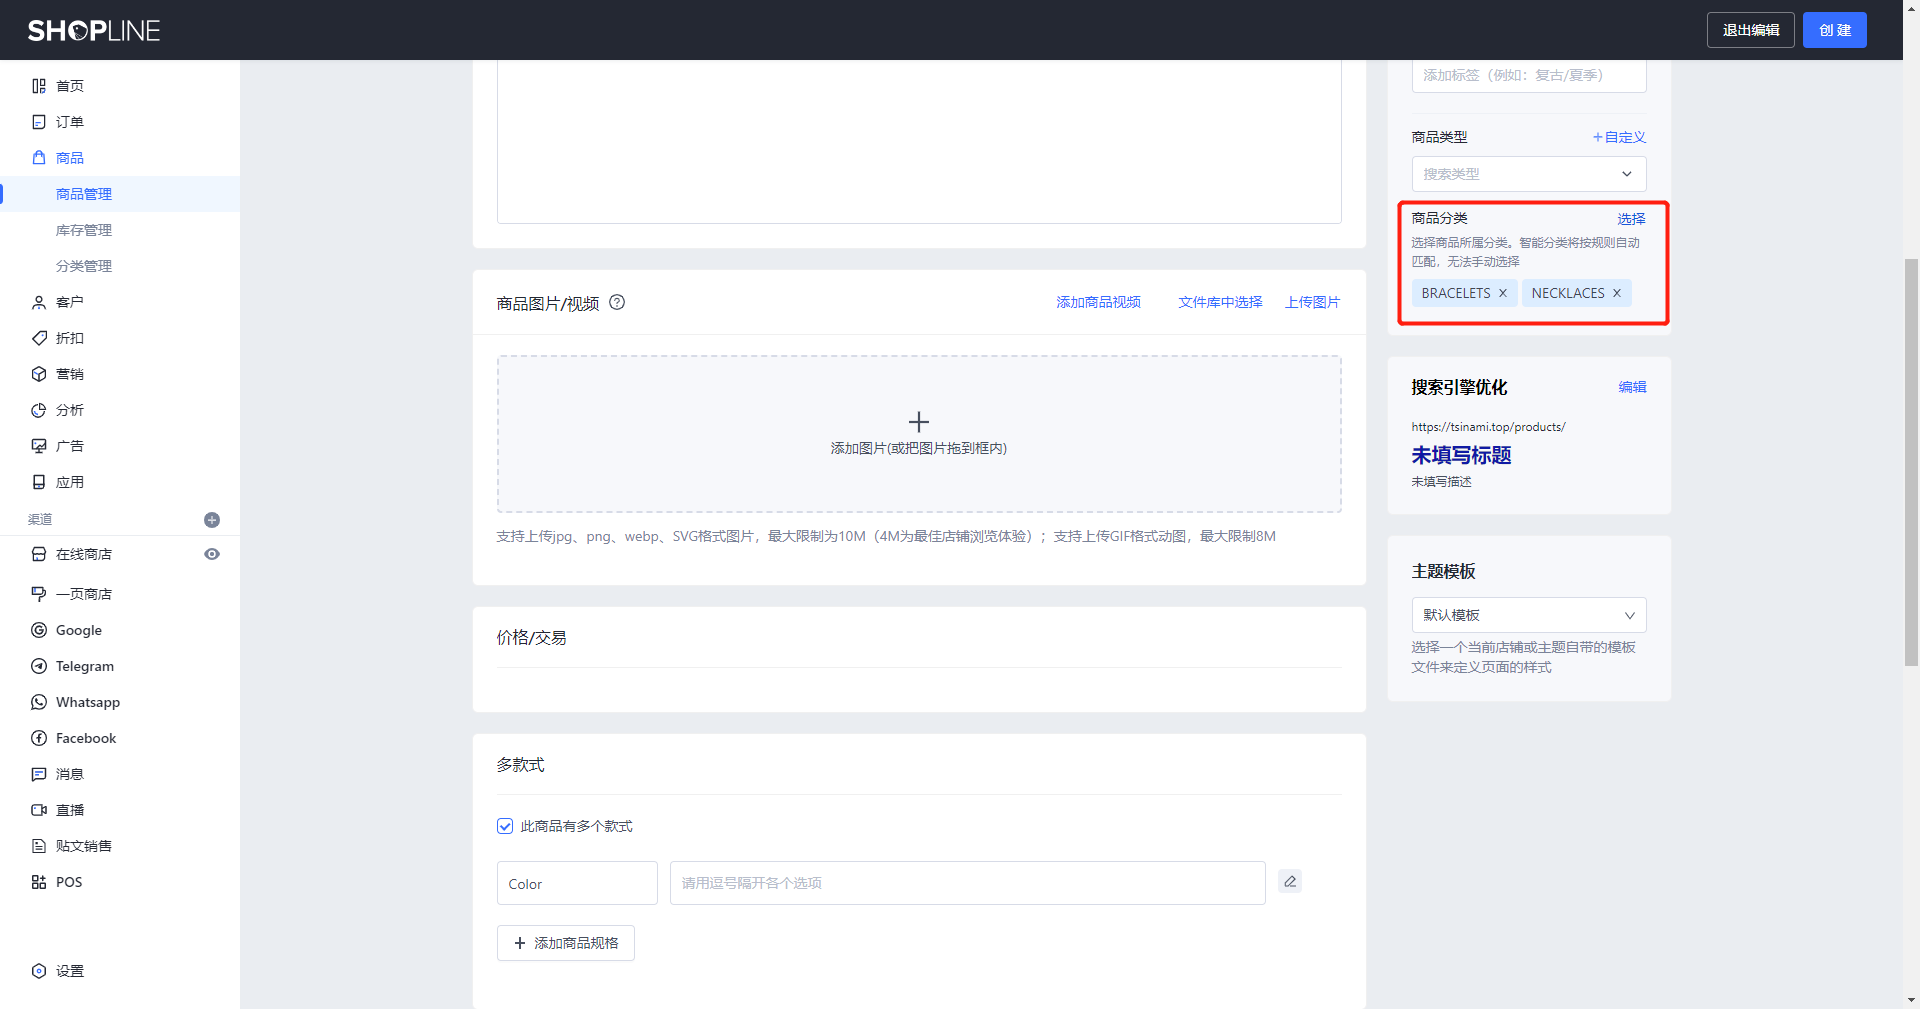Click the Color spec name input field
The width and height of the screenshot is (1920, 1009).
(x=577, y=883)
